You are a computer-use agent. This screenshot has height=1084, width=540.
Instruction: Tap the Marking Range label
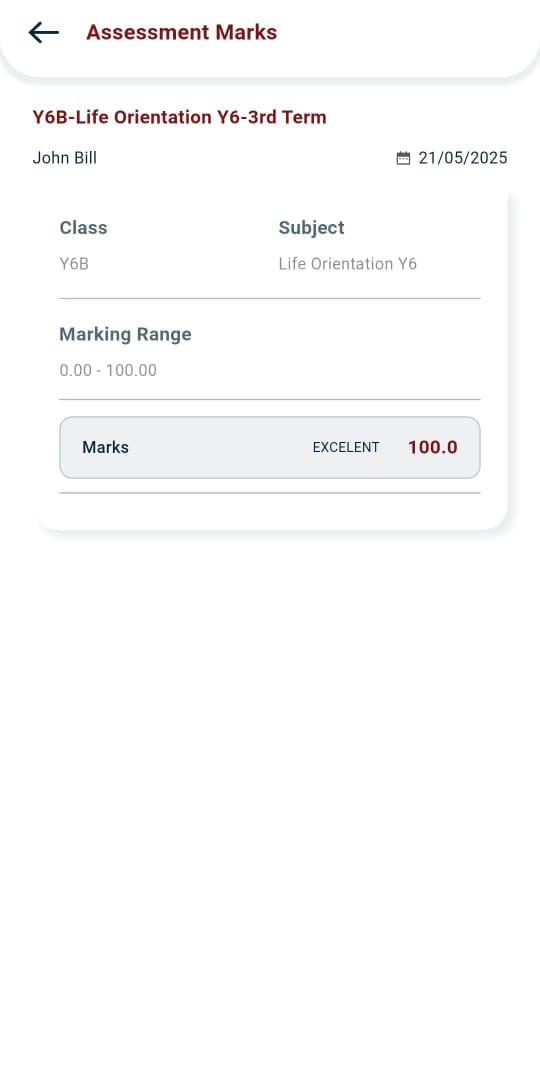125,335
